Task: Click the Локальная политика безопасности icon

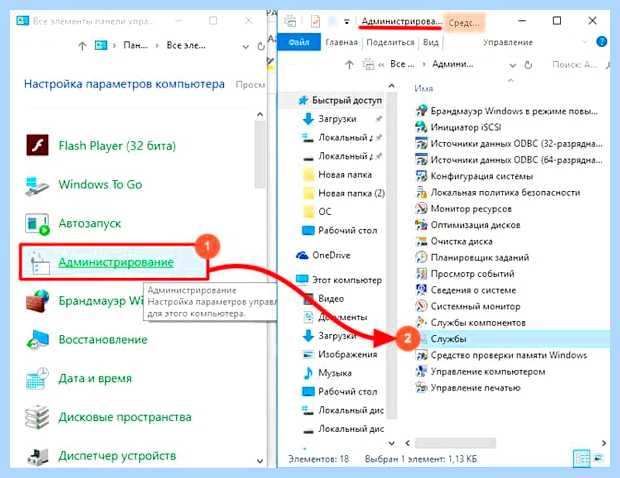Action: (x=422, y=193)
